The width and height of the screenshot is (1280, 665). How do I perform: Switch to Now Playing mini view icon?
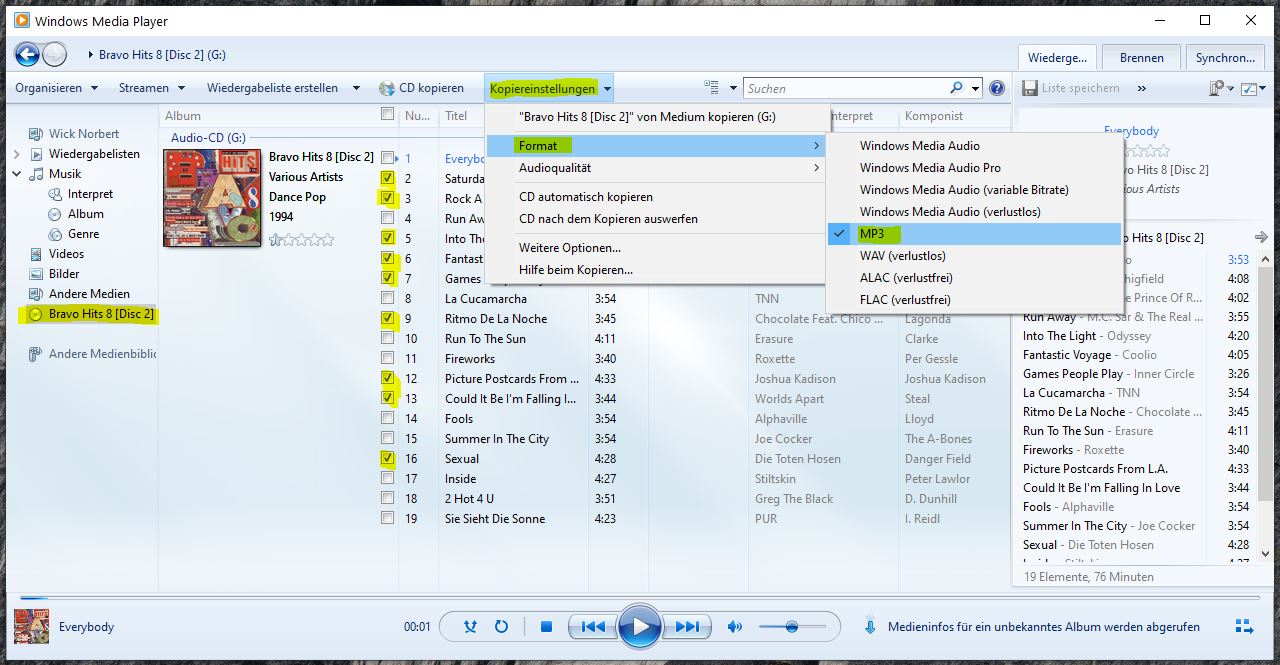pyautogui.click(x=1244, y=626)
